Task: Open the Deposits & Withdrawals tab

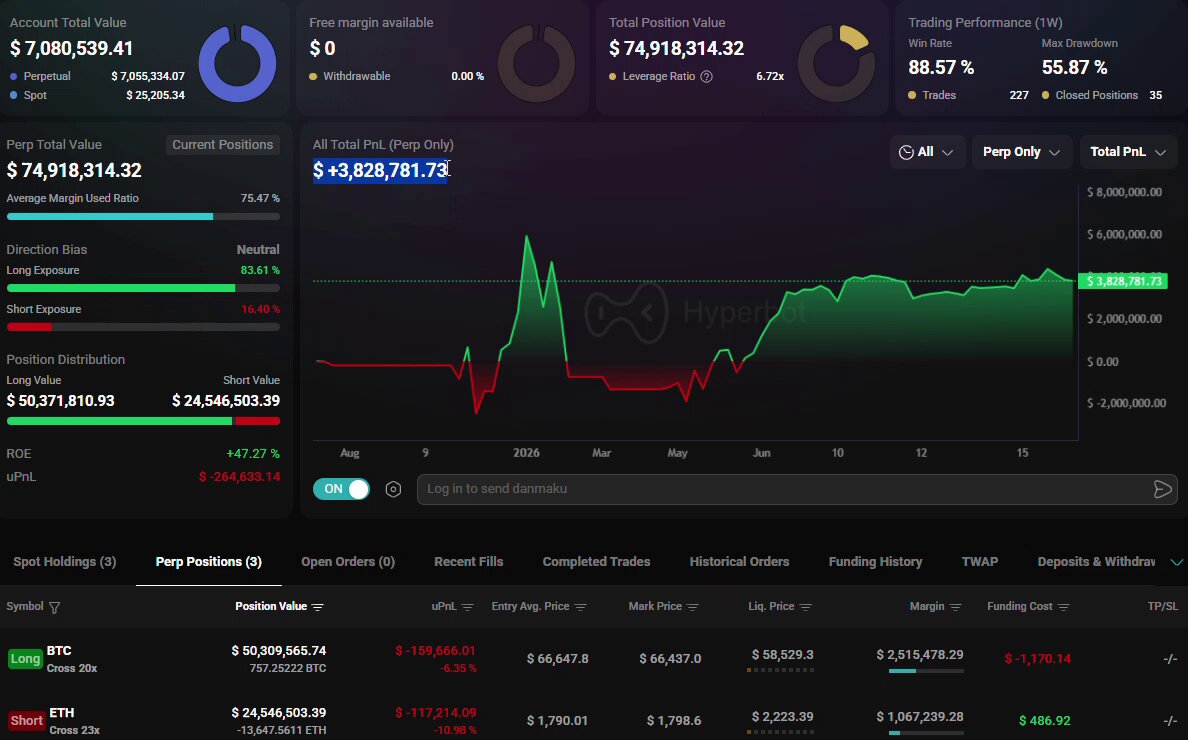Action: [1096, 562]
